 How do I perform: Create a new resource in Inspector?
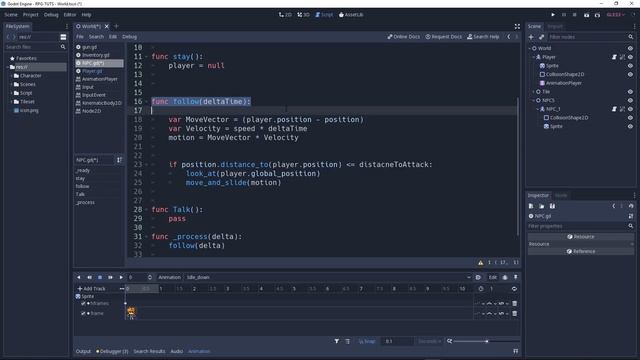click(531, 206)
